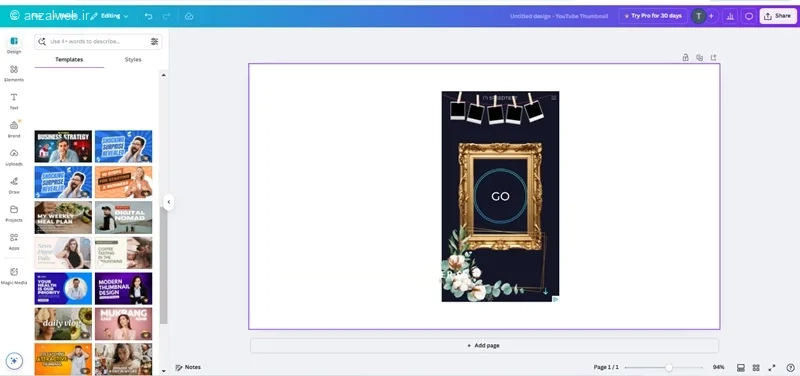Undo the last action
Viewport: 800px width, 376px height.
(148, 16)
